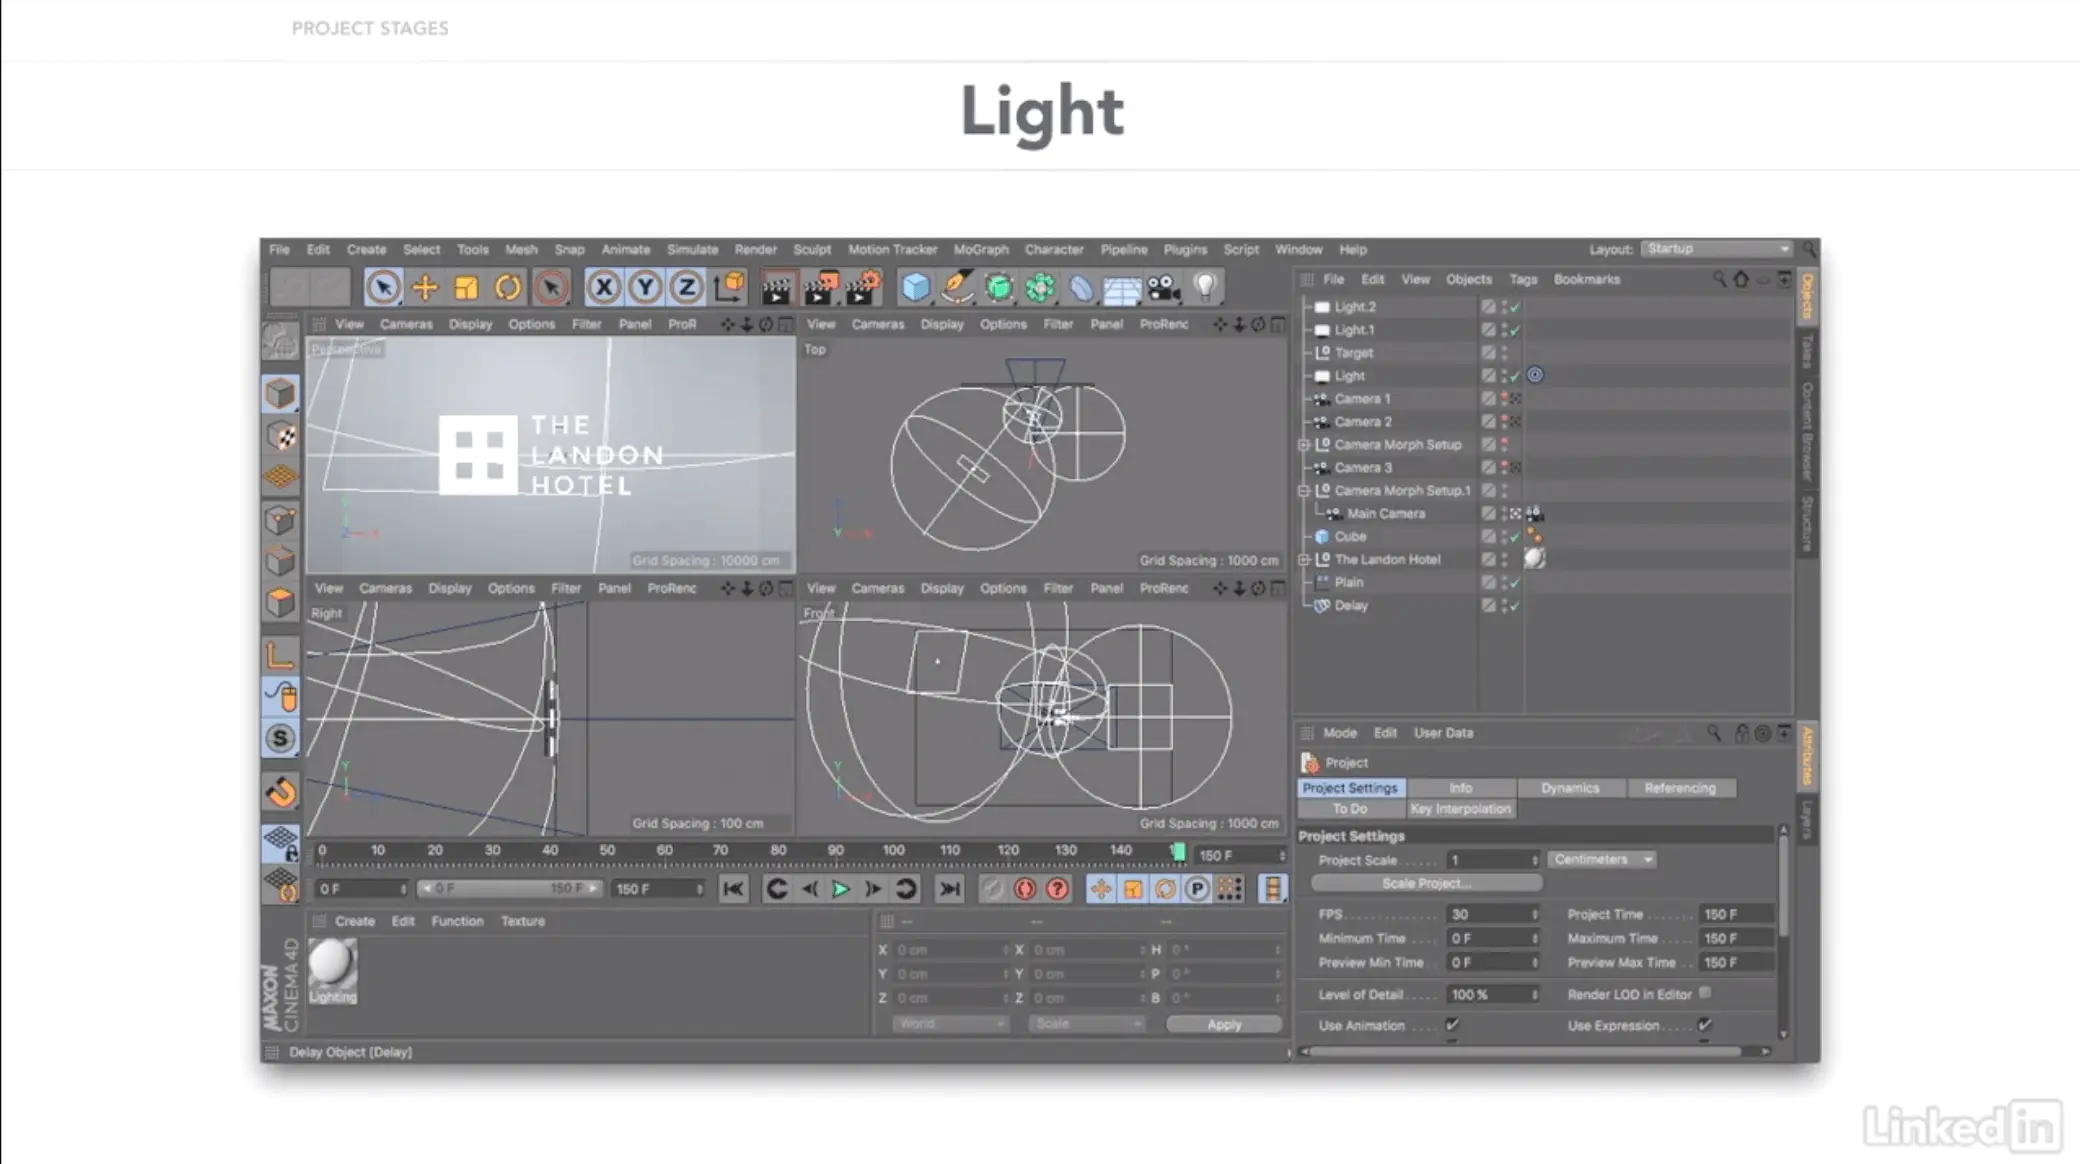Viewport: 2080px width, 1164px height.
Task: Select the Live Selection arrow tool
Action: coord(383,288)
